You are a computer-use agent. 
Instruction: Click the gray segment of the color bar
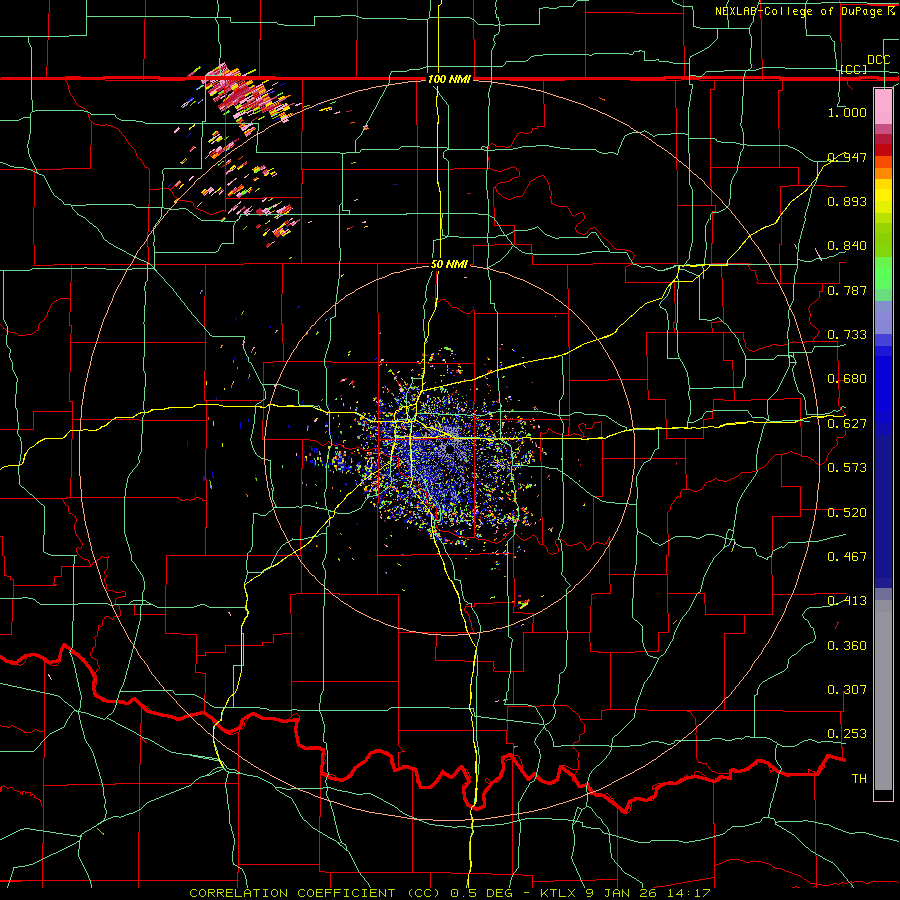click(x=883, y=695)
